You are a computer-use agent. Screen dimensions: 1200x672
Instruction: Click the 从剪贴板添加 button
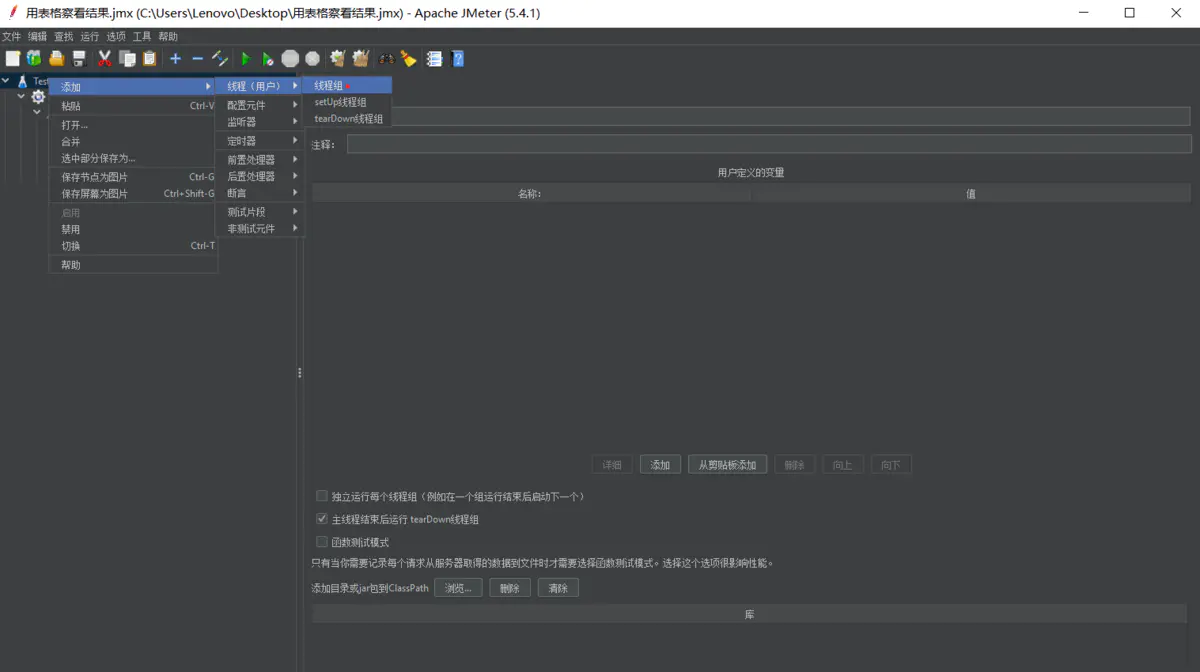point(727,465)
